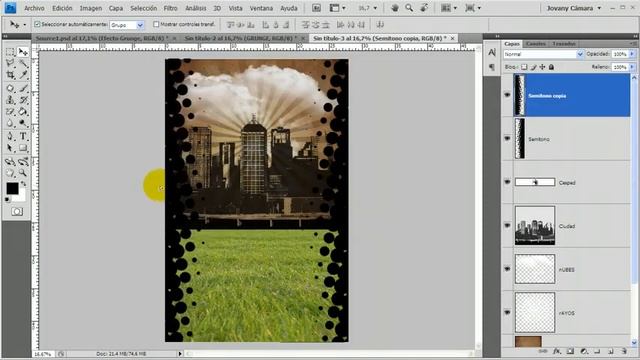This screenshot has width=640, height=360.
Task: Select the Eraser tool
Action: coord(10,112)
